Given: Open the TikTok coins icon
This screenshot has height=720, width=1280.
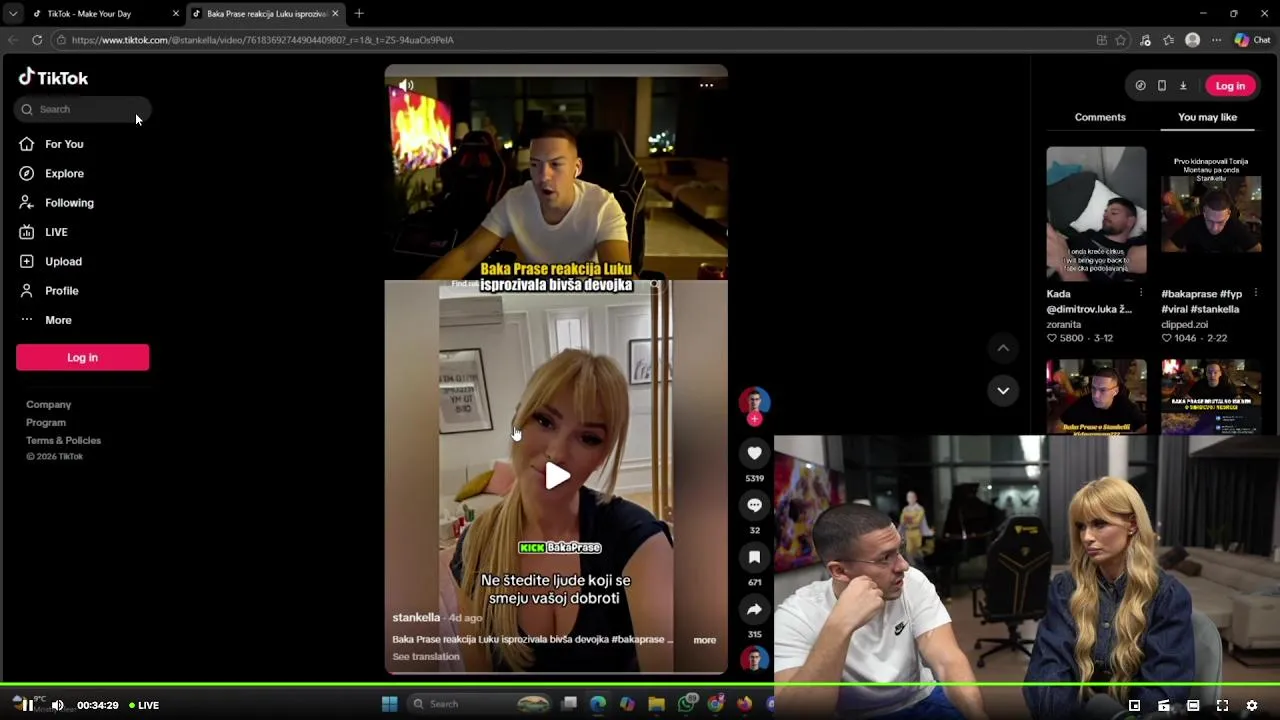Looking at the screenshot, I should (x=1140, y=86).
